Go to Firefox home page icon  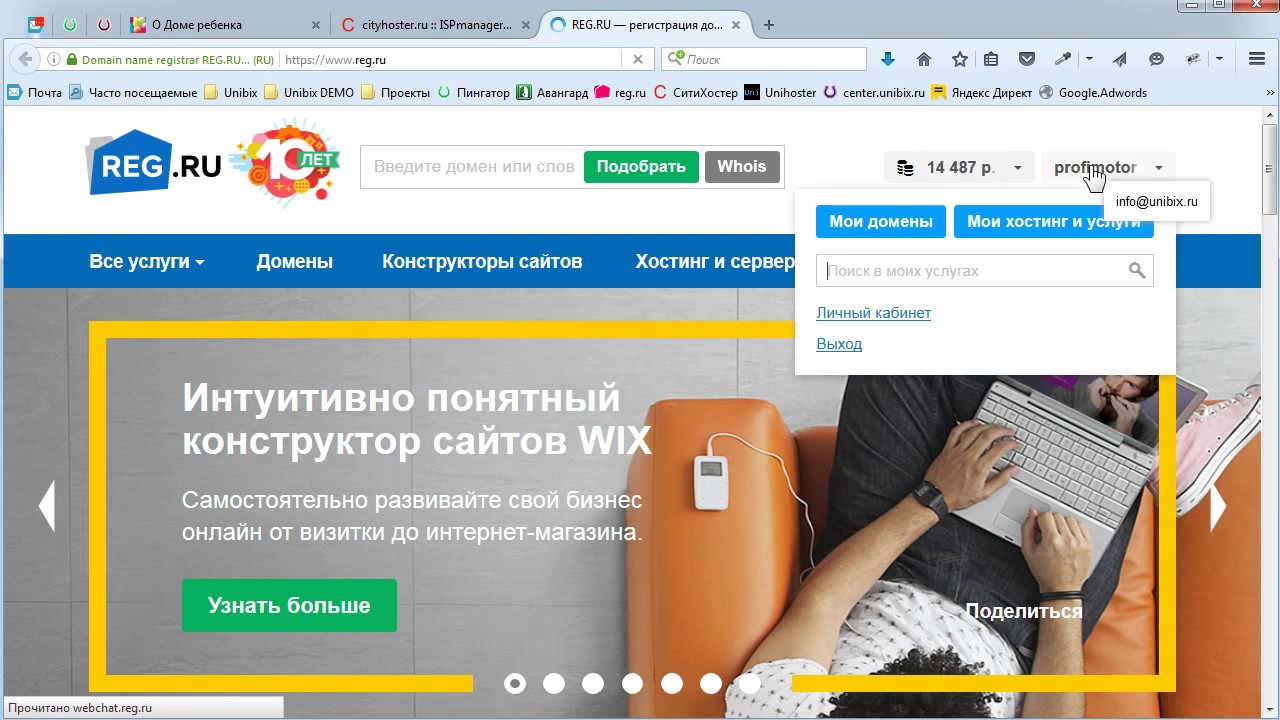point(923,59)
